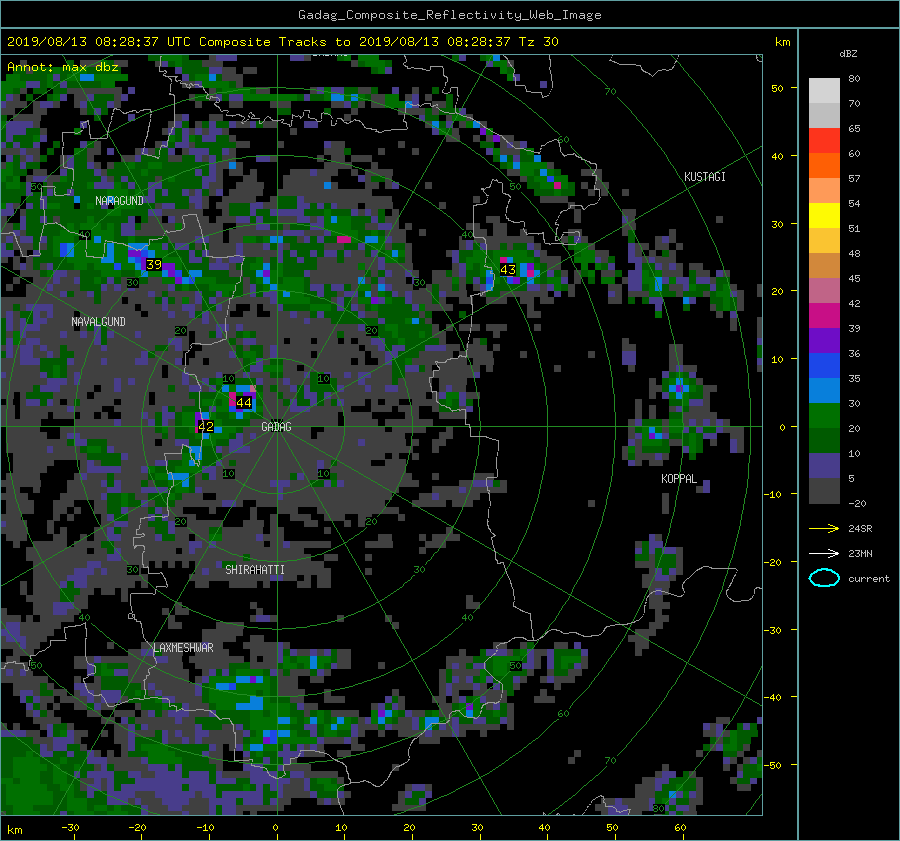Viewport: 900px width, 841px height.
Task: Click the SHIRAHATTI town label
Action: [x=255, y=570]
